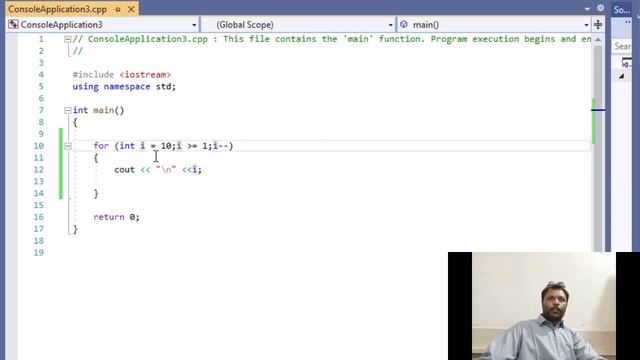Collapse the for loop outline
The height and width of the screenshot is (360, 640).
pyautogui.click(x=67, y=146)
